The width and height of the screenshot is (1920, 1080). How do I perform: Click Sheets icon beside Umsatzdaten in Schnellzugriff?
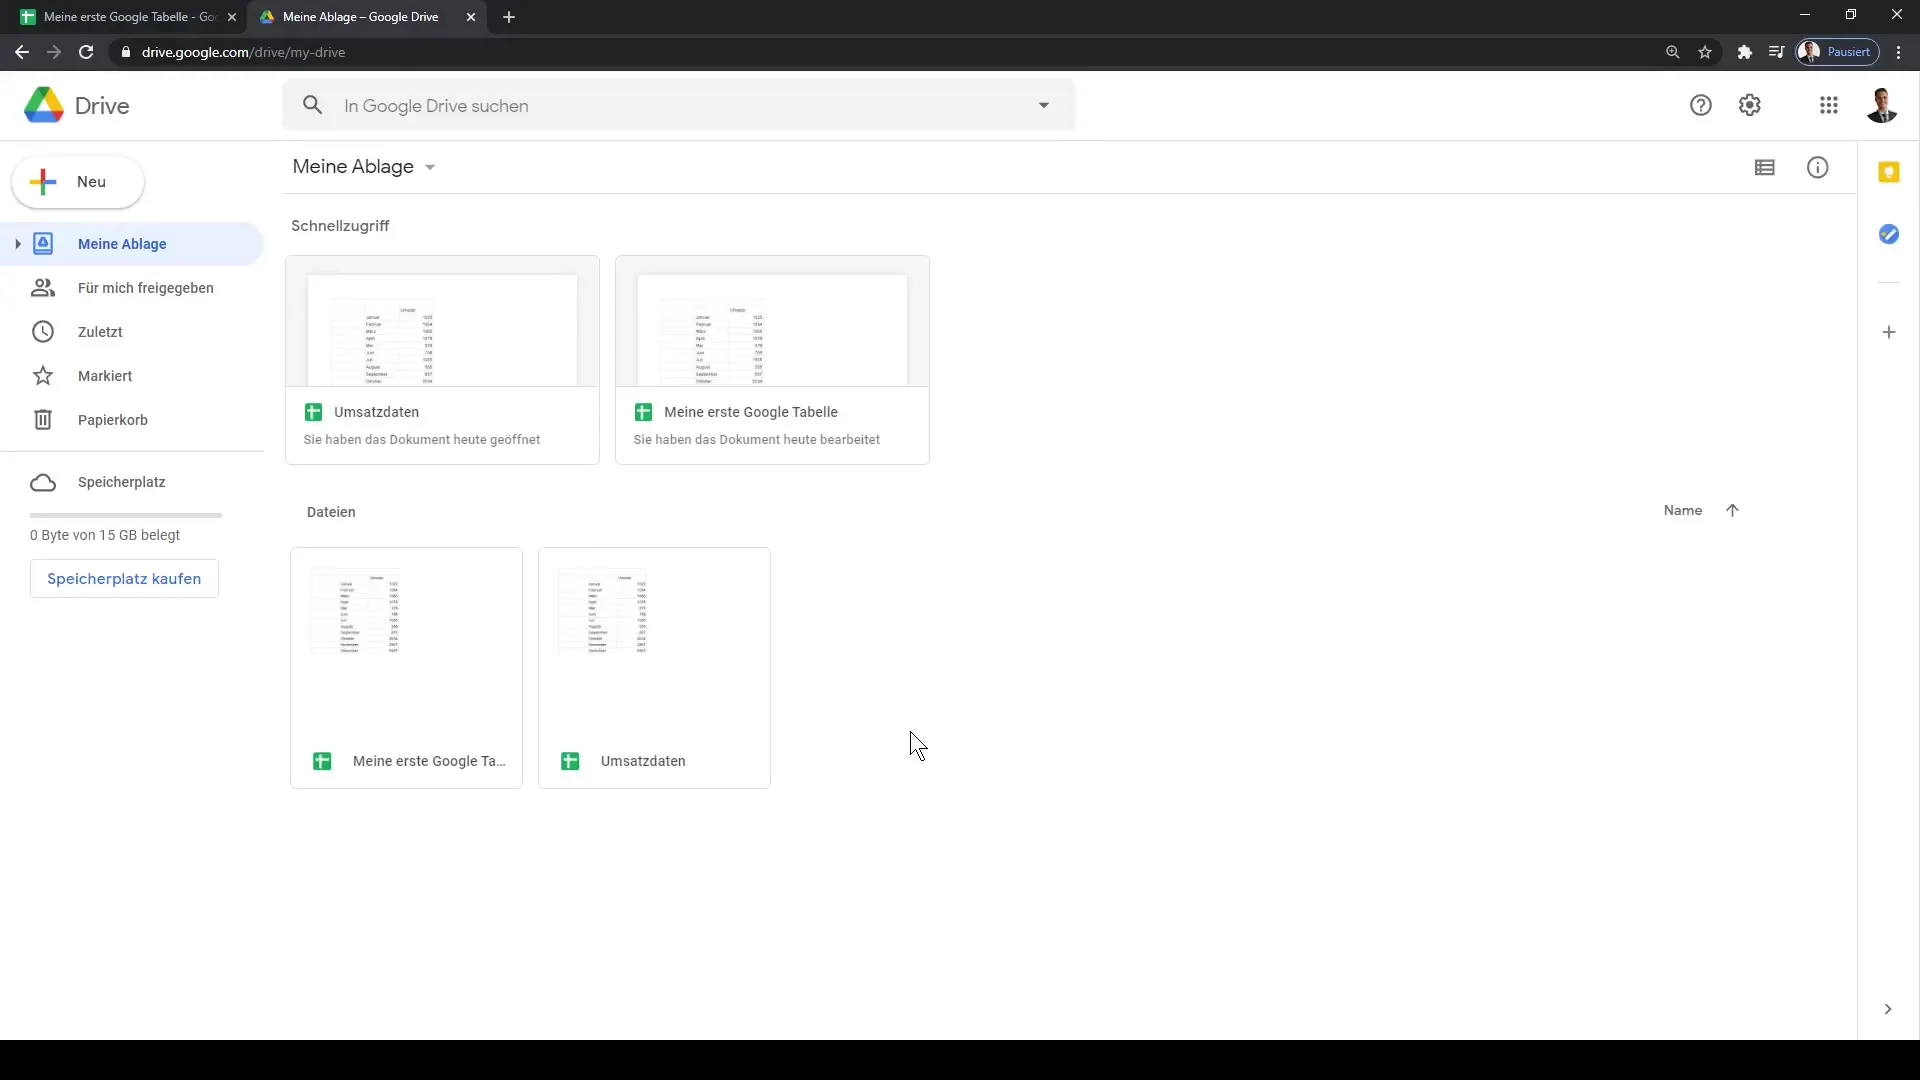point(313,412)
